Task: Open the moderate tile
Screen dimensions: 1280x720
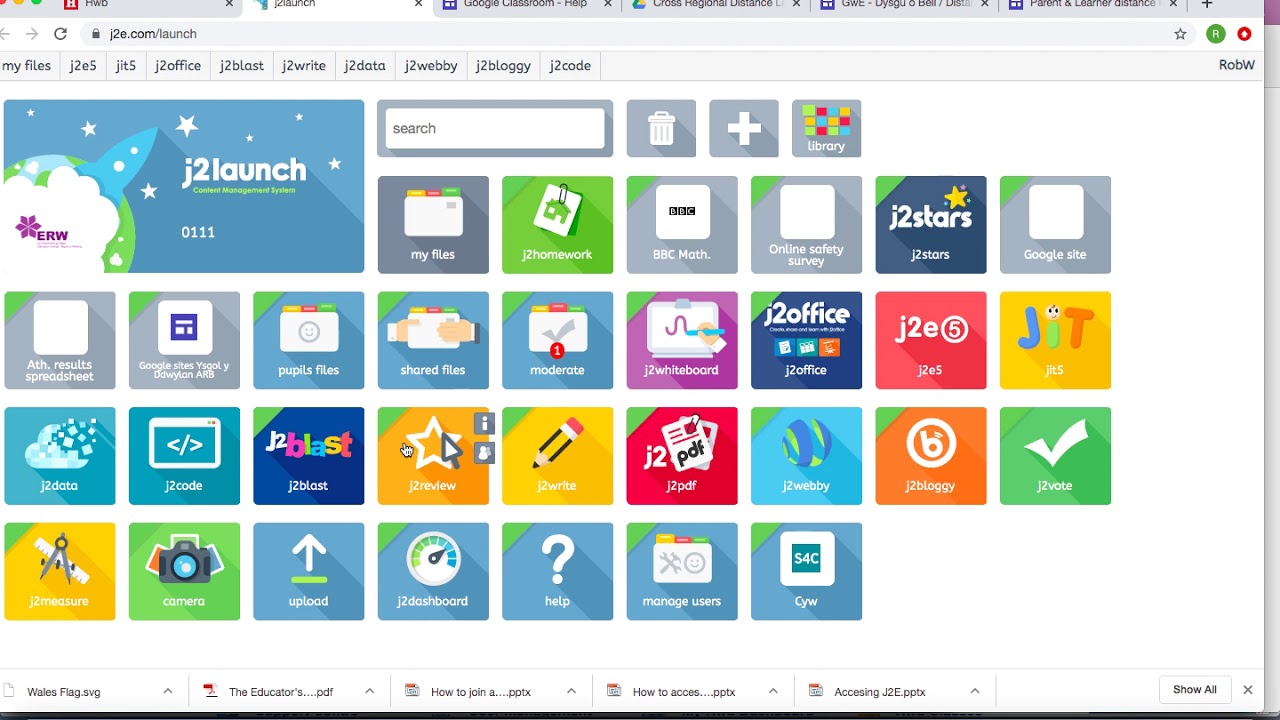Action: tap(557, 340)
